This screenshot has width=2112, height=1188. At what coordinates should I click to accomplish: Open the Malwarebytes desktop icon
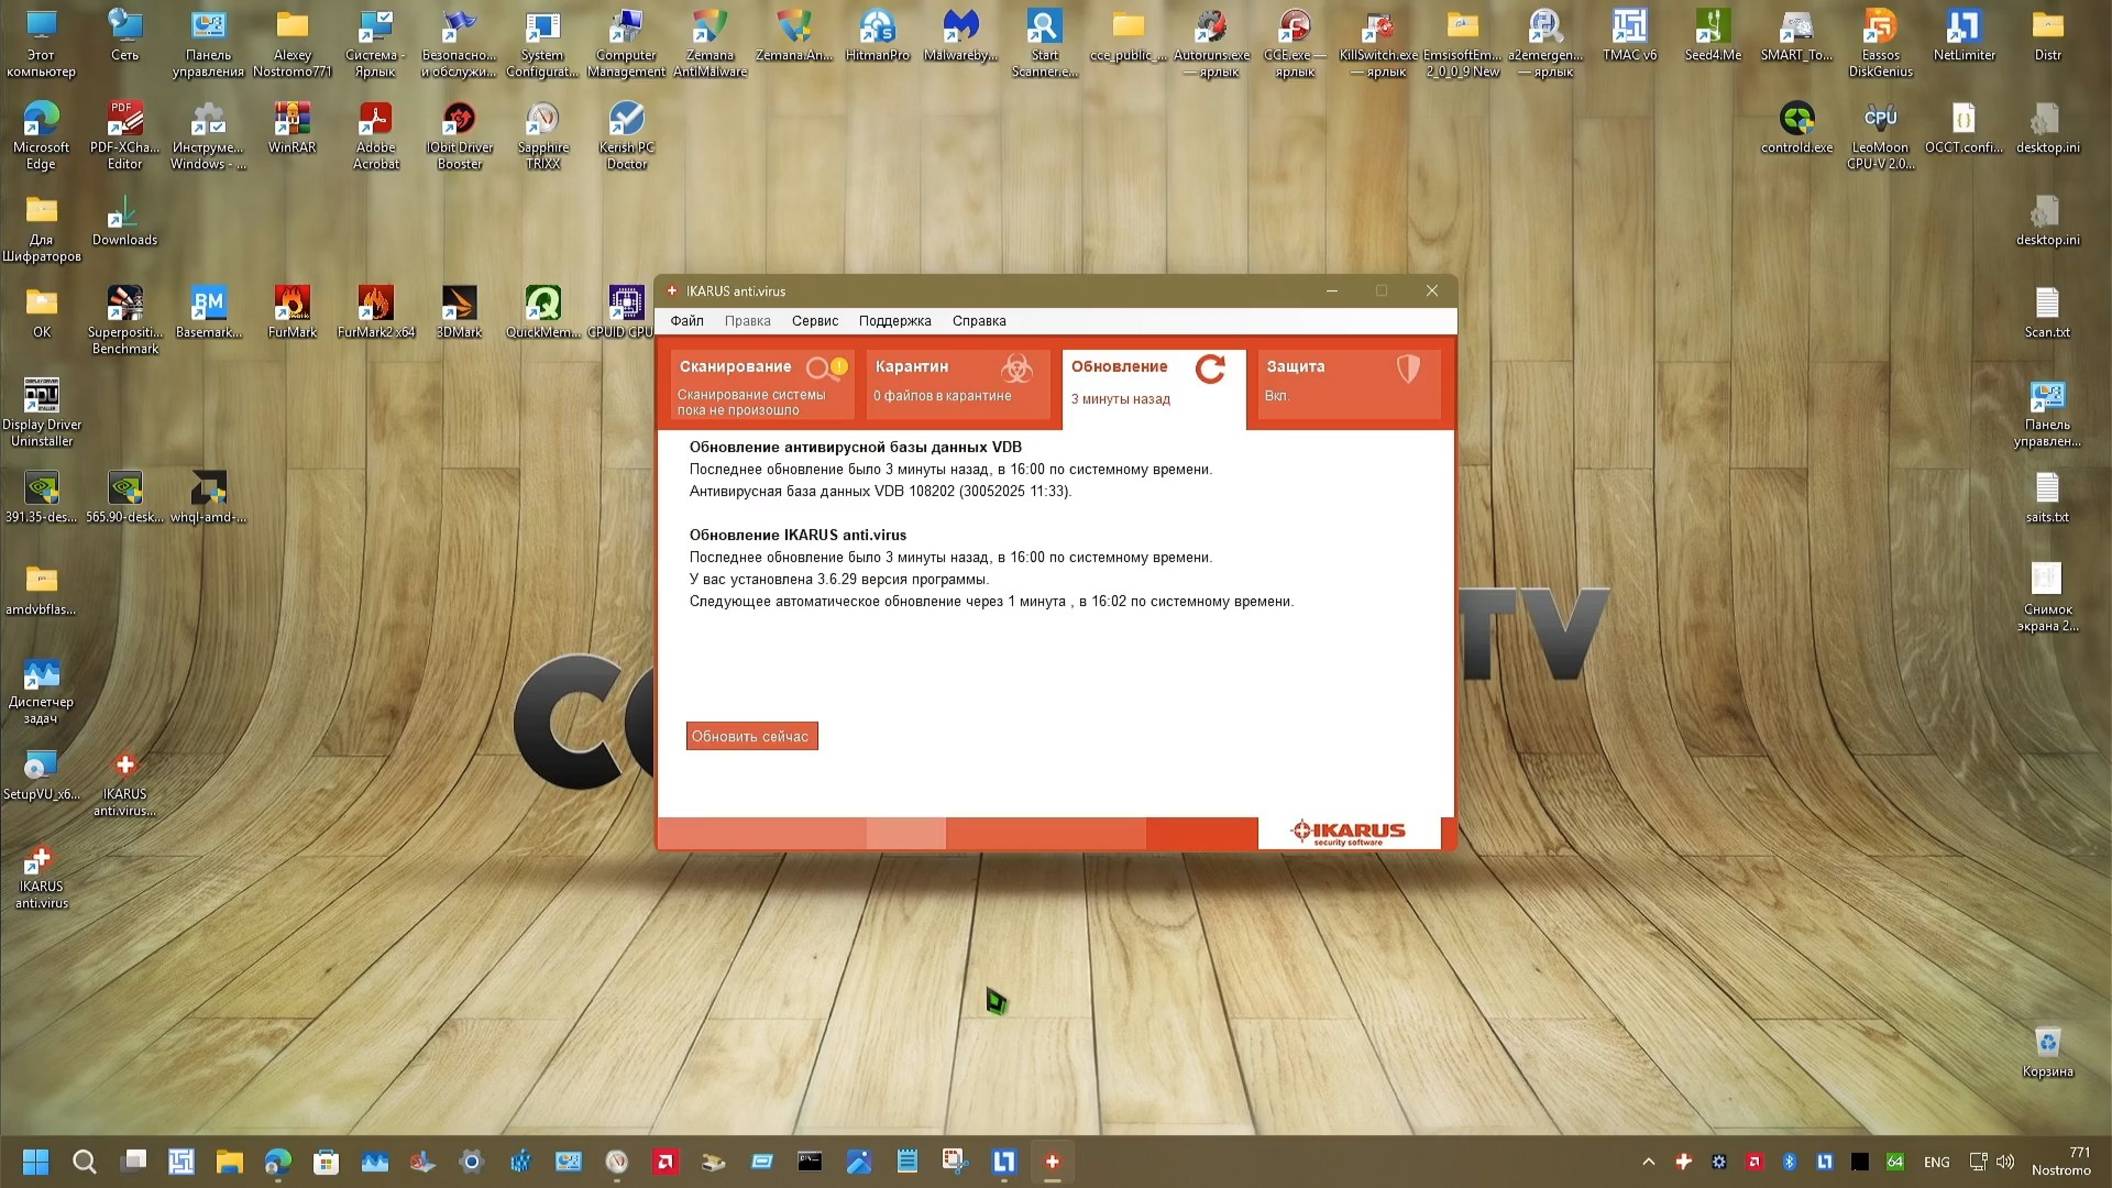point(961,27)
